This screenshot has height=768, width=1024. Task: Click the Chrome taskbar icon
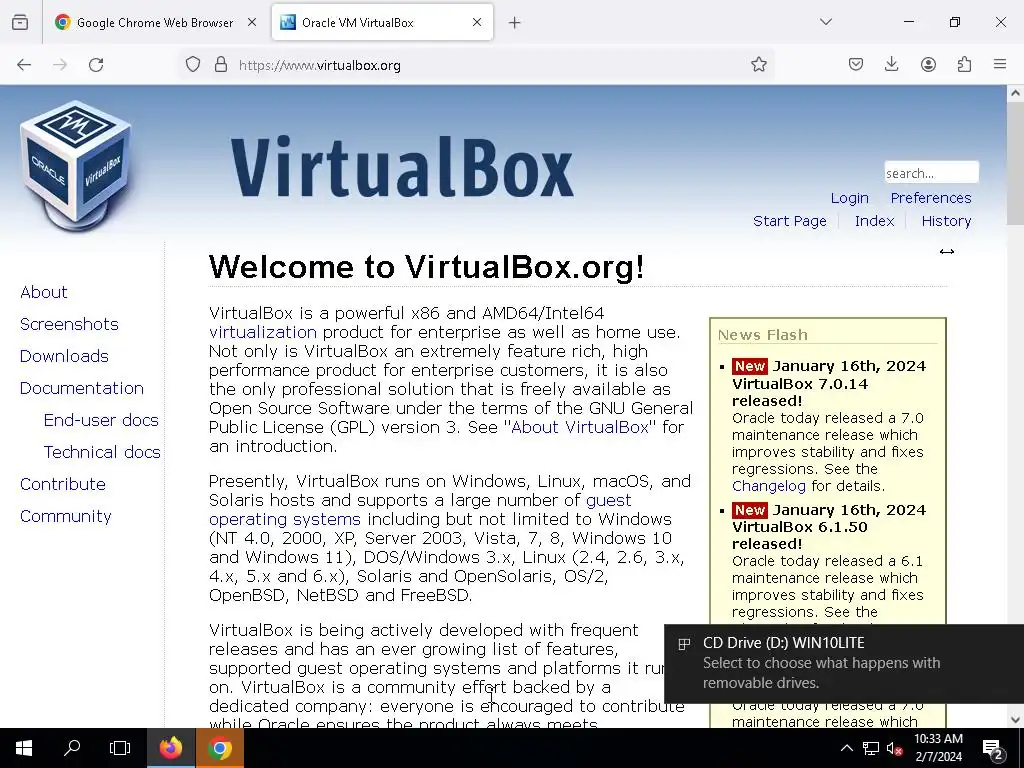point(219,748)
